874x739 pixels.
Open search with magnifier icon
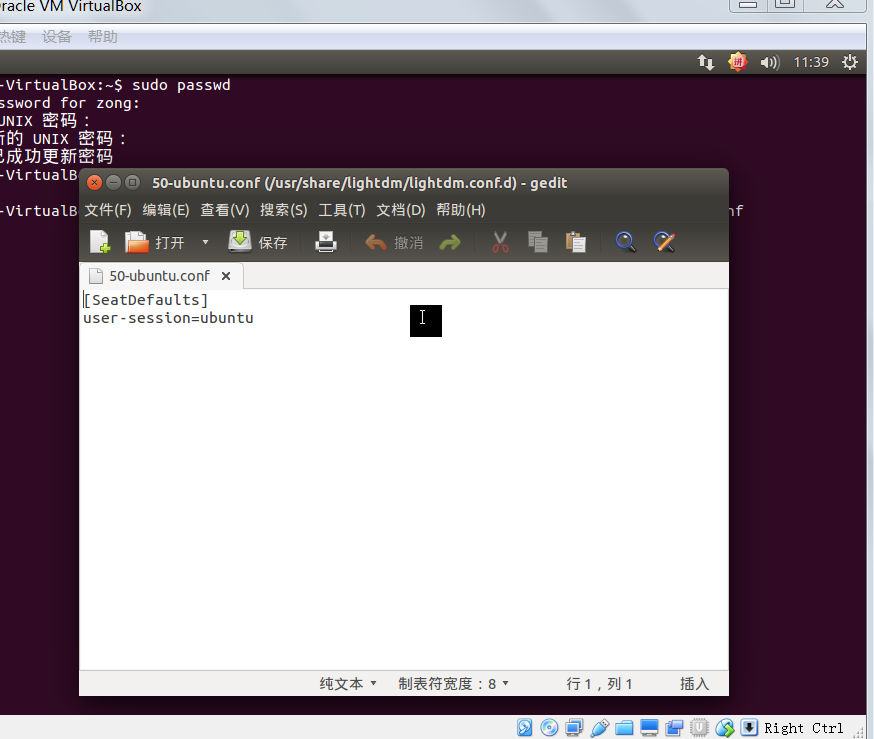[x=625, y=242]
